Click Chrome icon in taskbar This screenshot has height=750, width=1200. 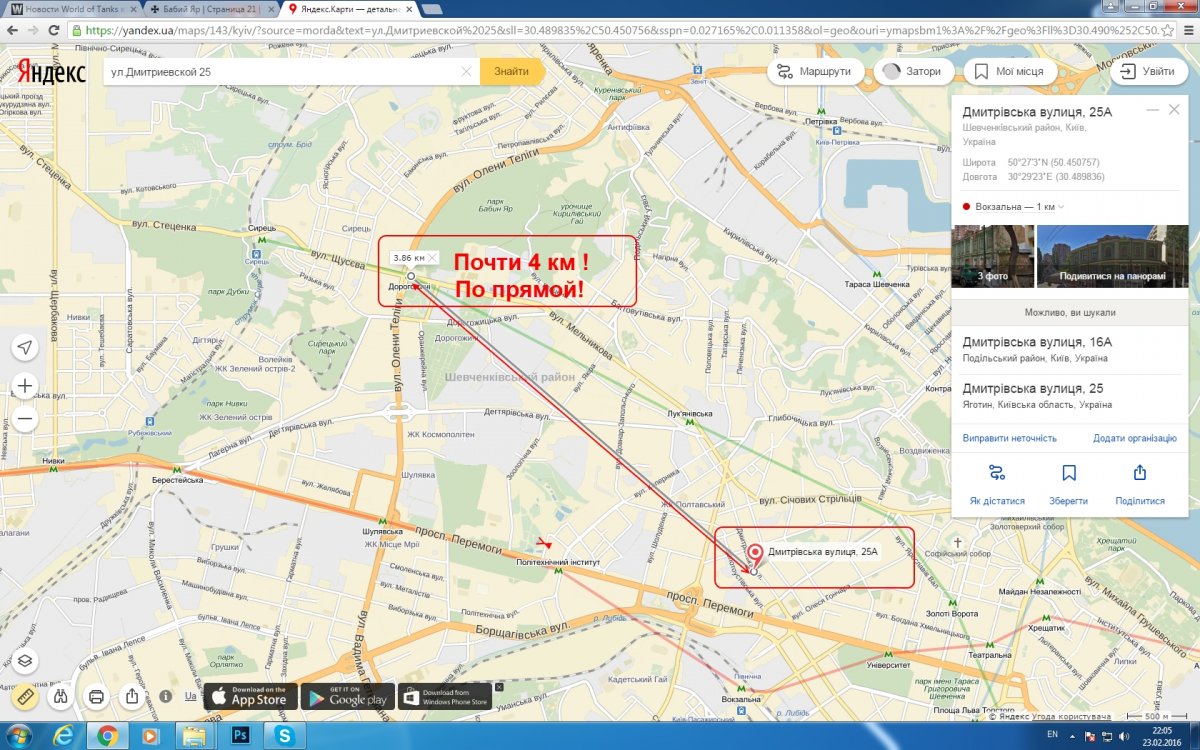pos(107,736)
